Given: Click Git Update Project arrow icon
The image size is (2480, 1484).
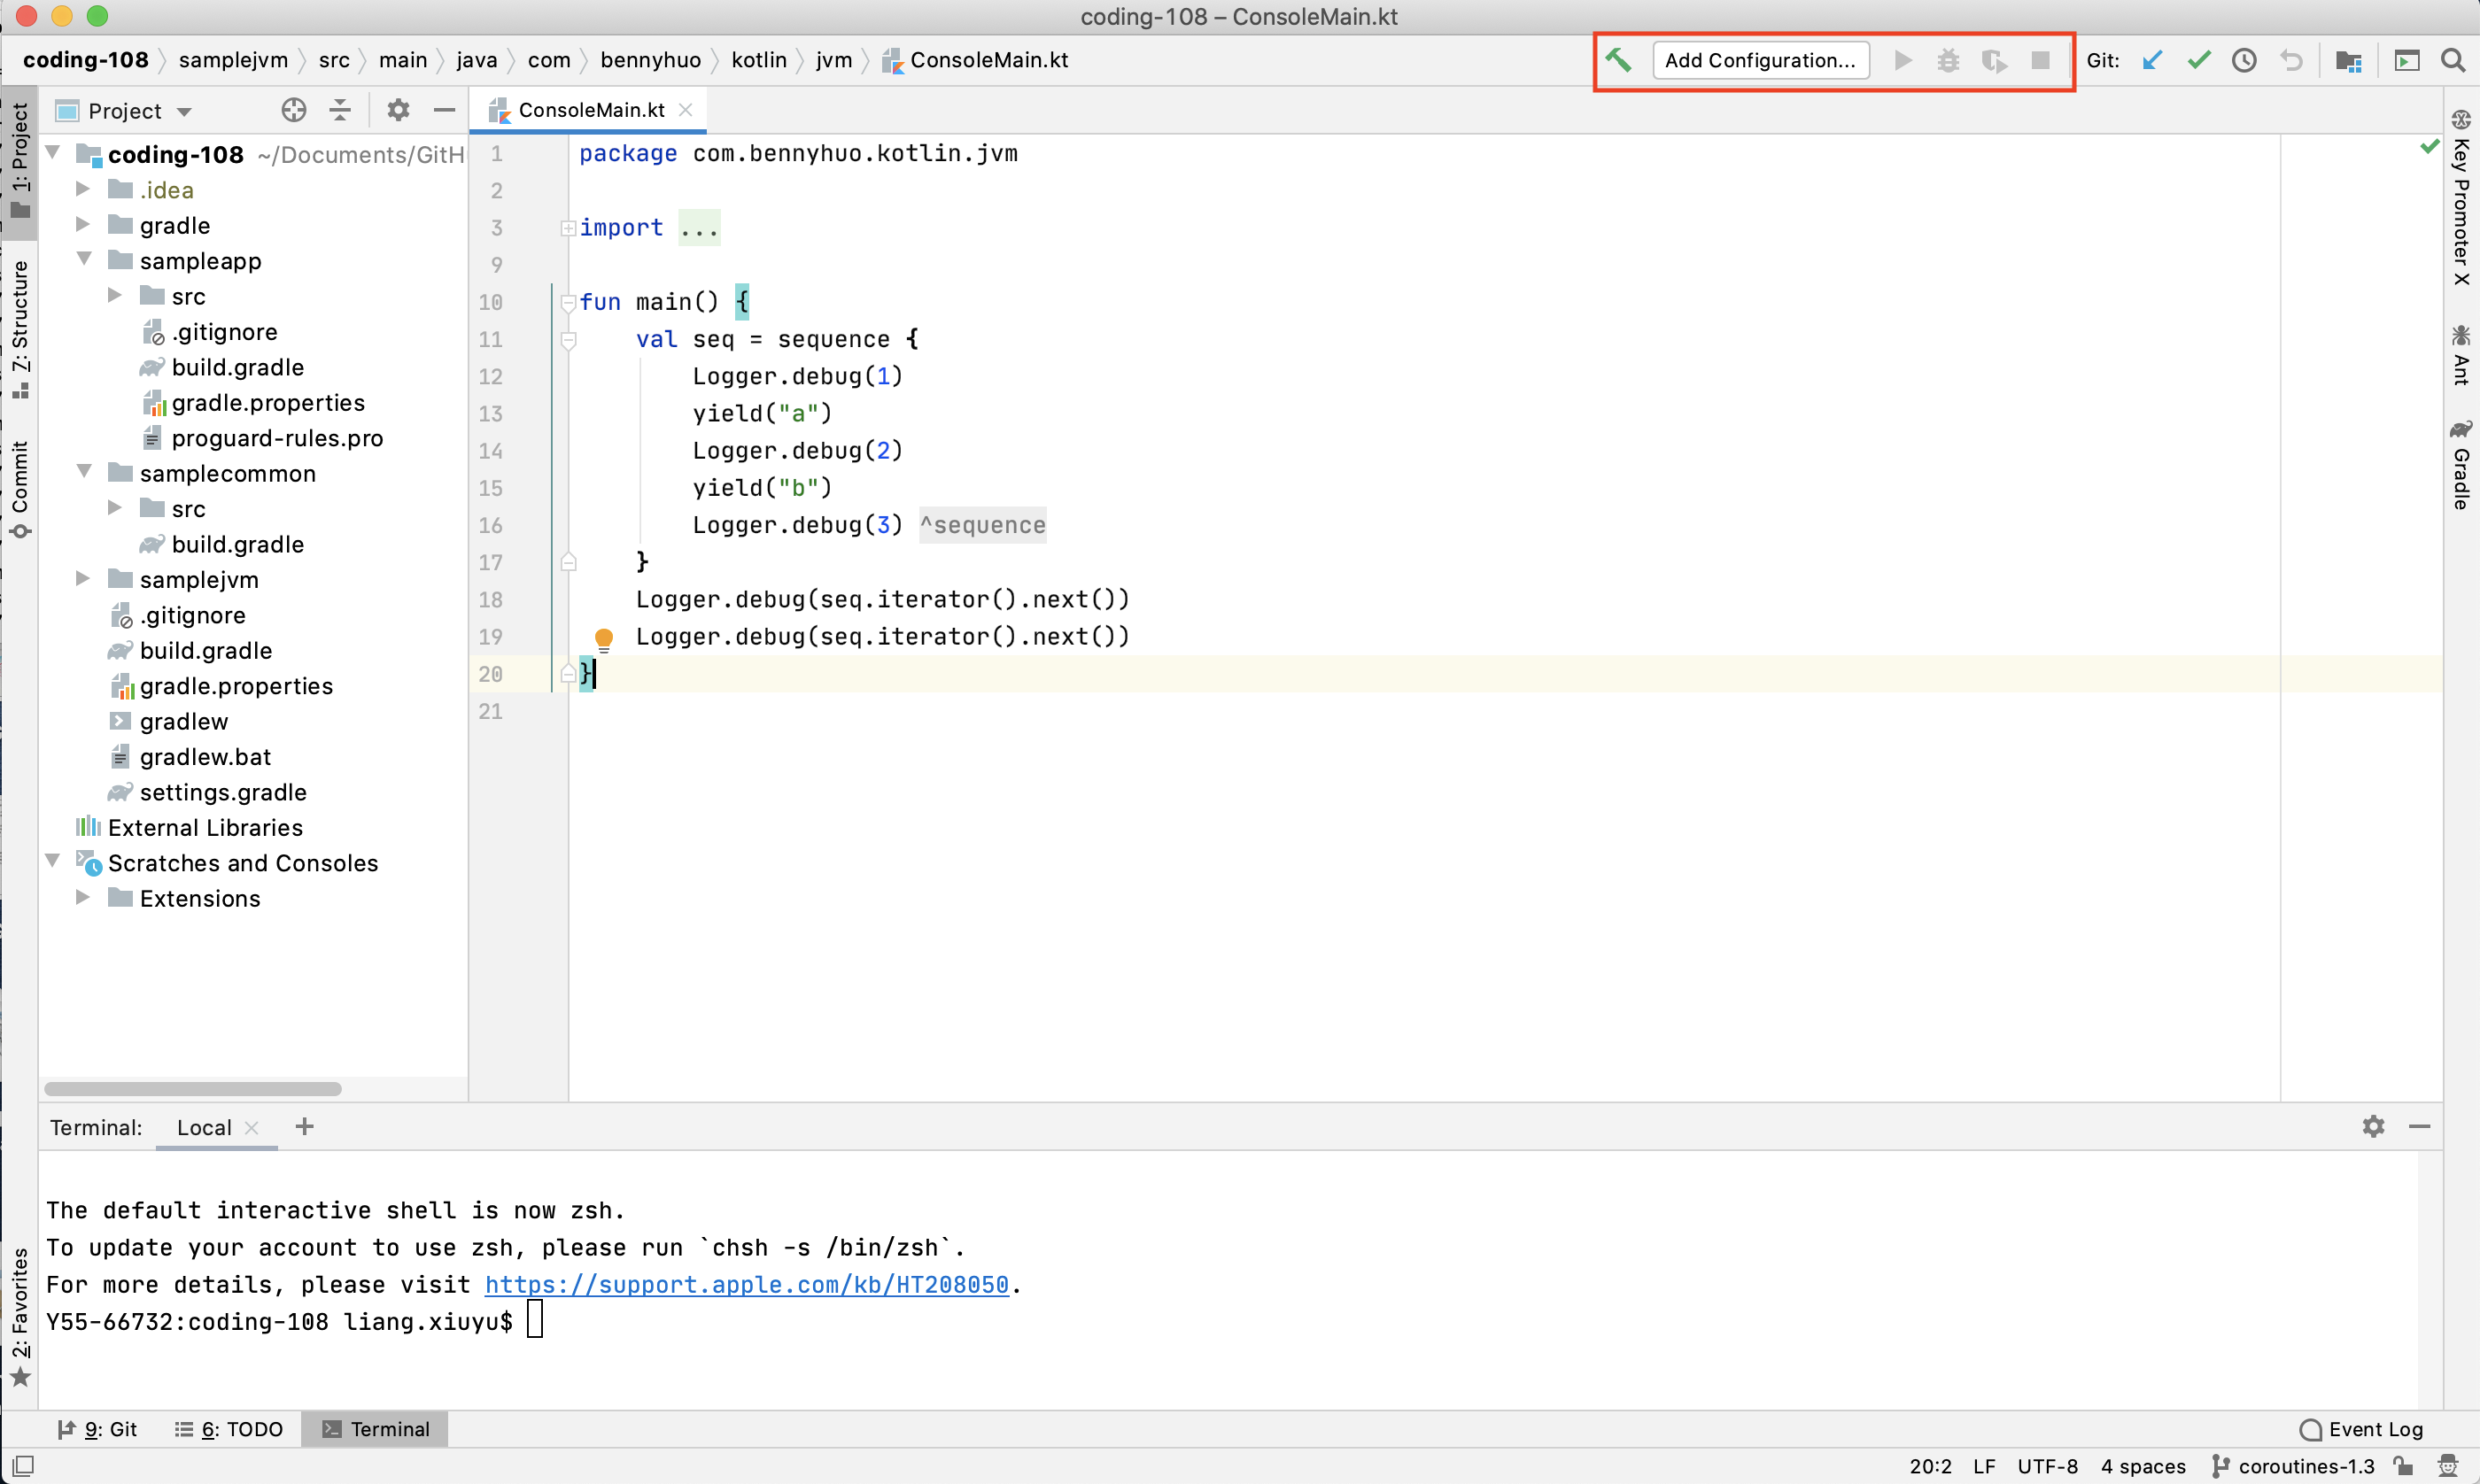Looking at the screenshot, I should (x=2152, y=60).
